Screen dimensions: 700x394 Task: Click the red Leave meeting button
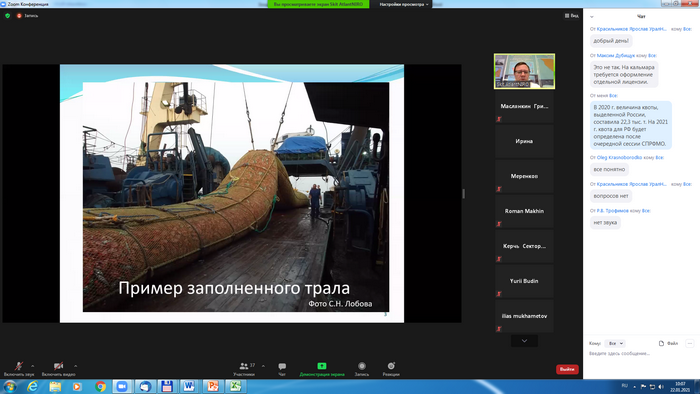pos(567,369)
